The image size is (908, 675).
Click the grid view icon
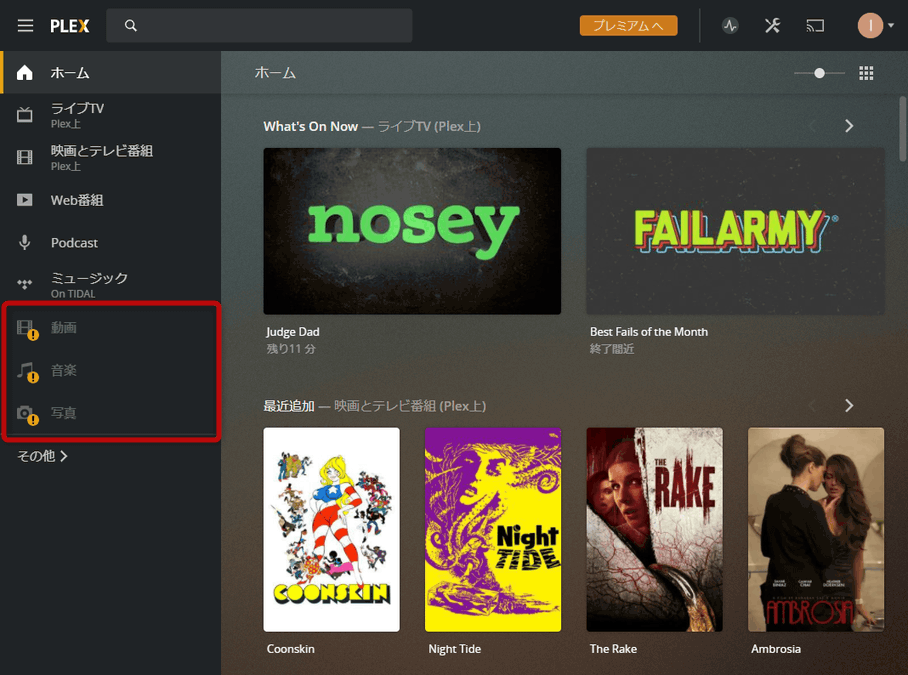[x=866, y=73]
